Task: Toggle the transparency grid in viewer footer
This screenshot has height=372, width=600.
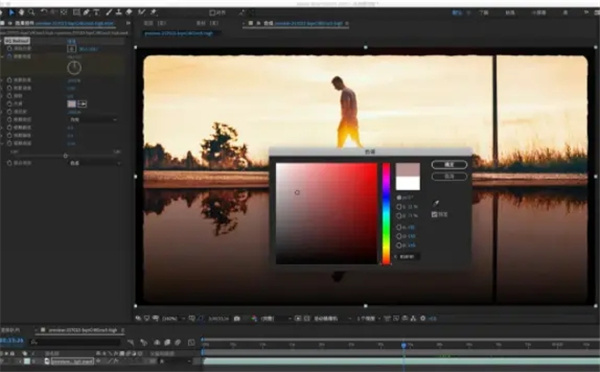Action: pos(307,318)
